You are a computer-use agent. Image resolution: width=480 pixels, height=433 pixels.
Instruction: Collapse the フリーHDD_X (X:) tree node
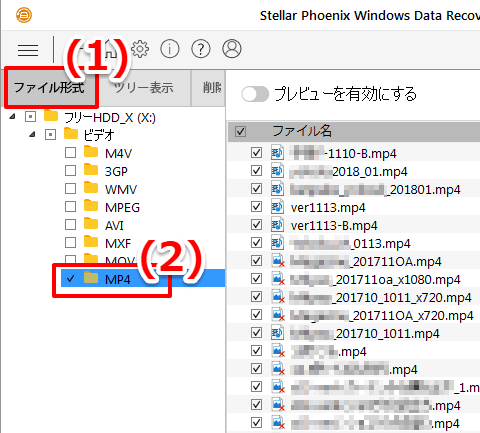[13, 116]
